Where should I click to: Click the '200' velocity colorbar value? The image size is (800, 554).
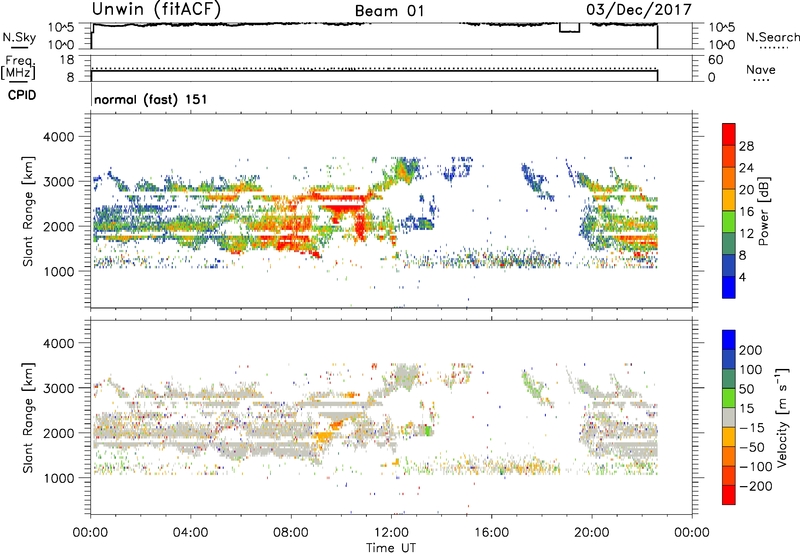(751, 350)
